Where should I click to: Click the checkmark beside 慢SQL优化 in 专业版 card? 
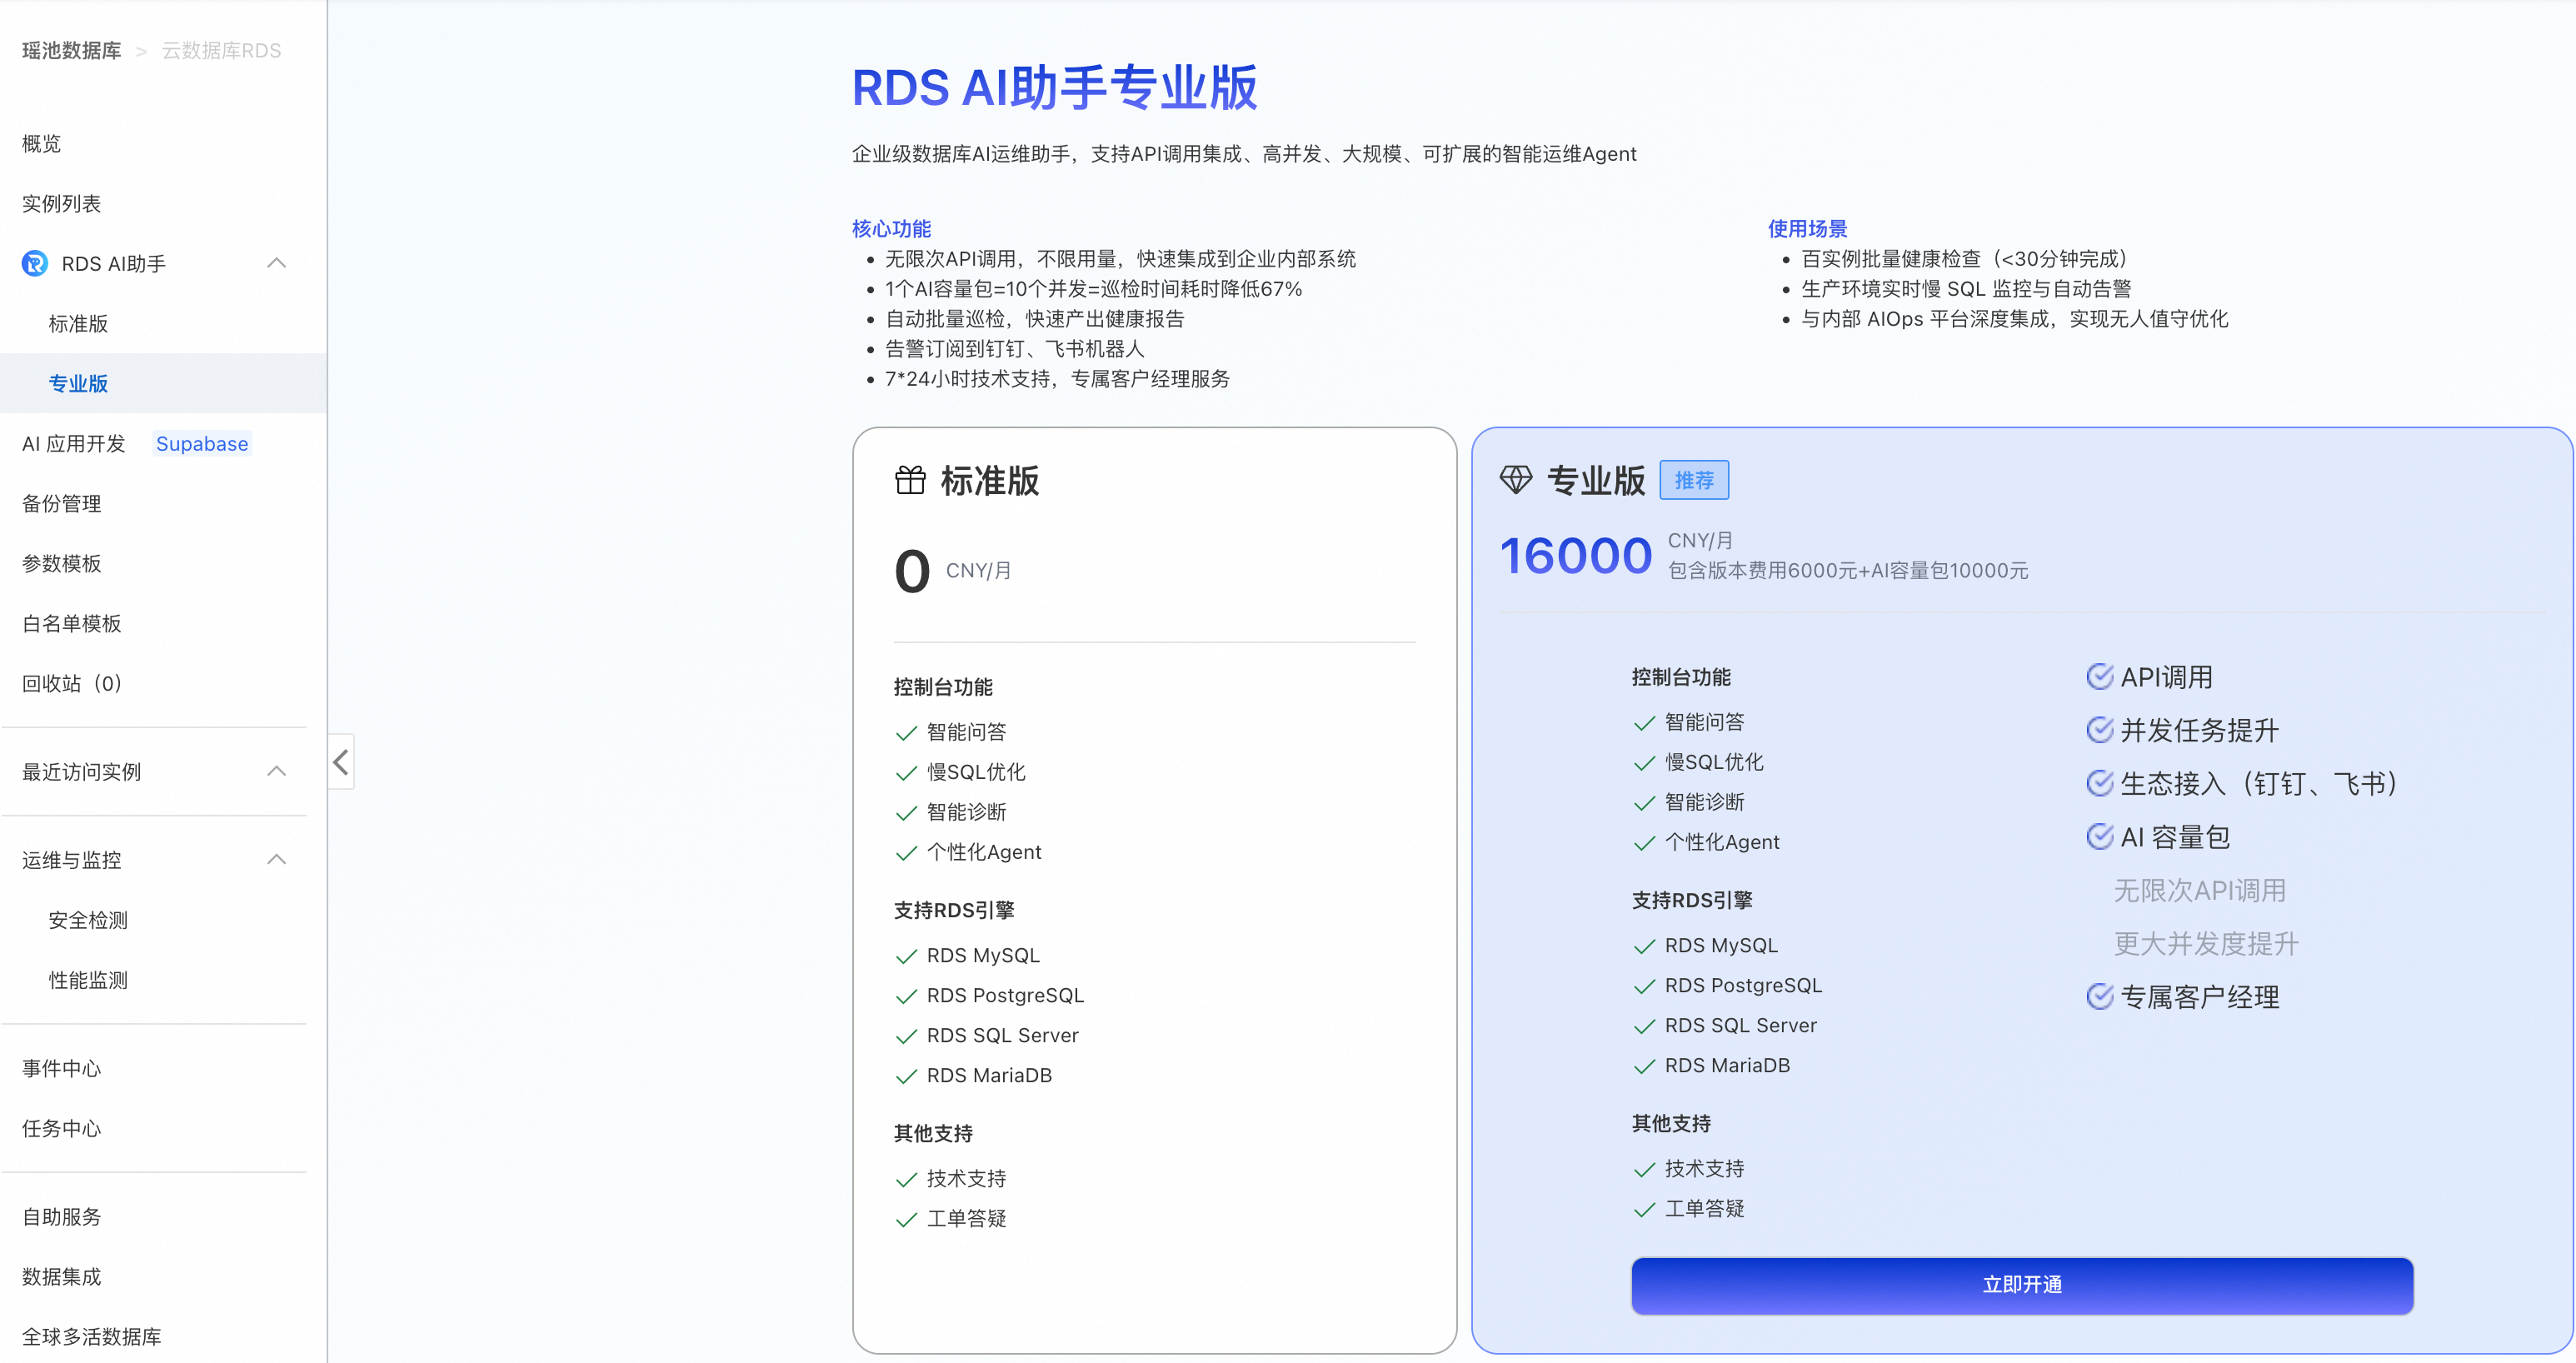click(1644, 763)
